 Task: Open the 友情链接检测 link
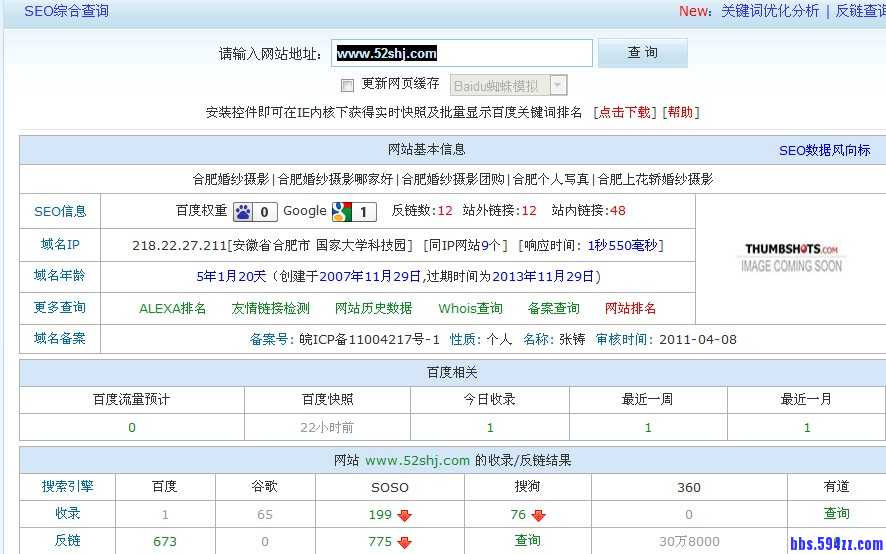[270, 308]
